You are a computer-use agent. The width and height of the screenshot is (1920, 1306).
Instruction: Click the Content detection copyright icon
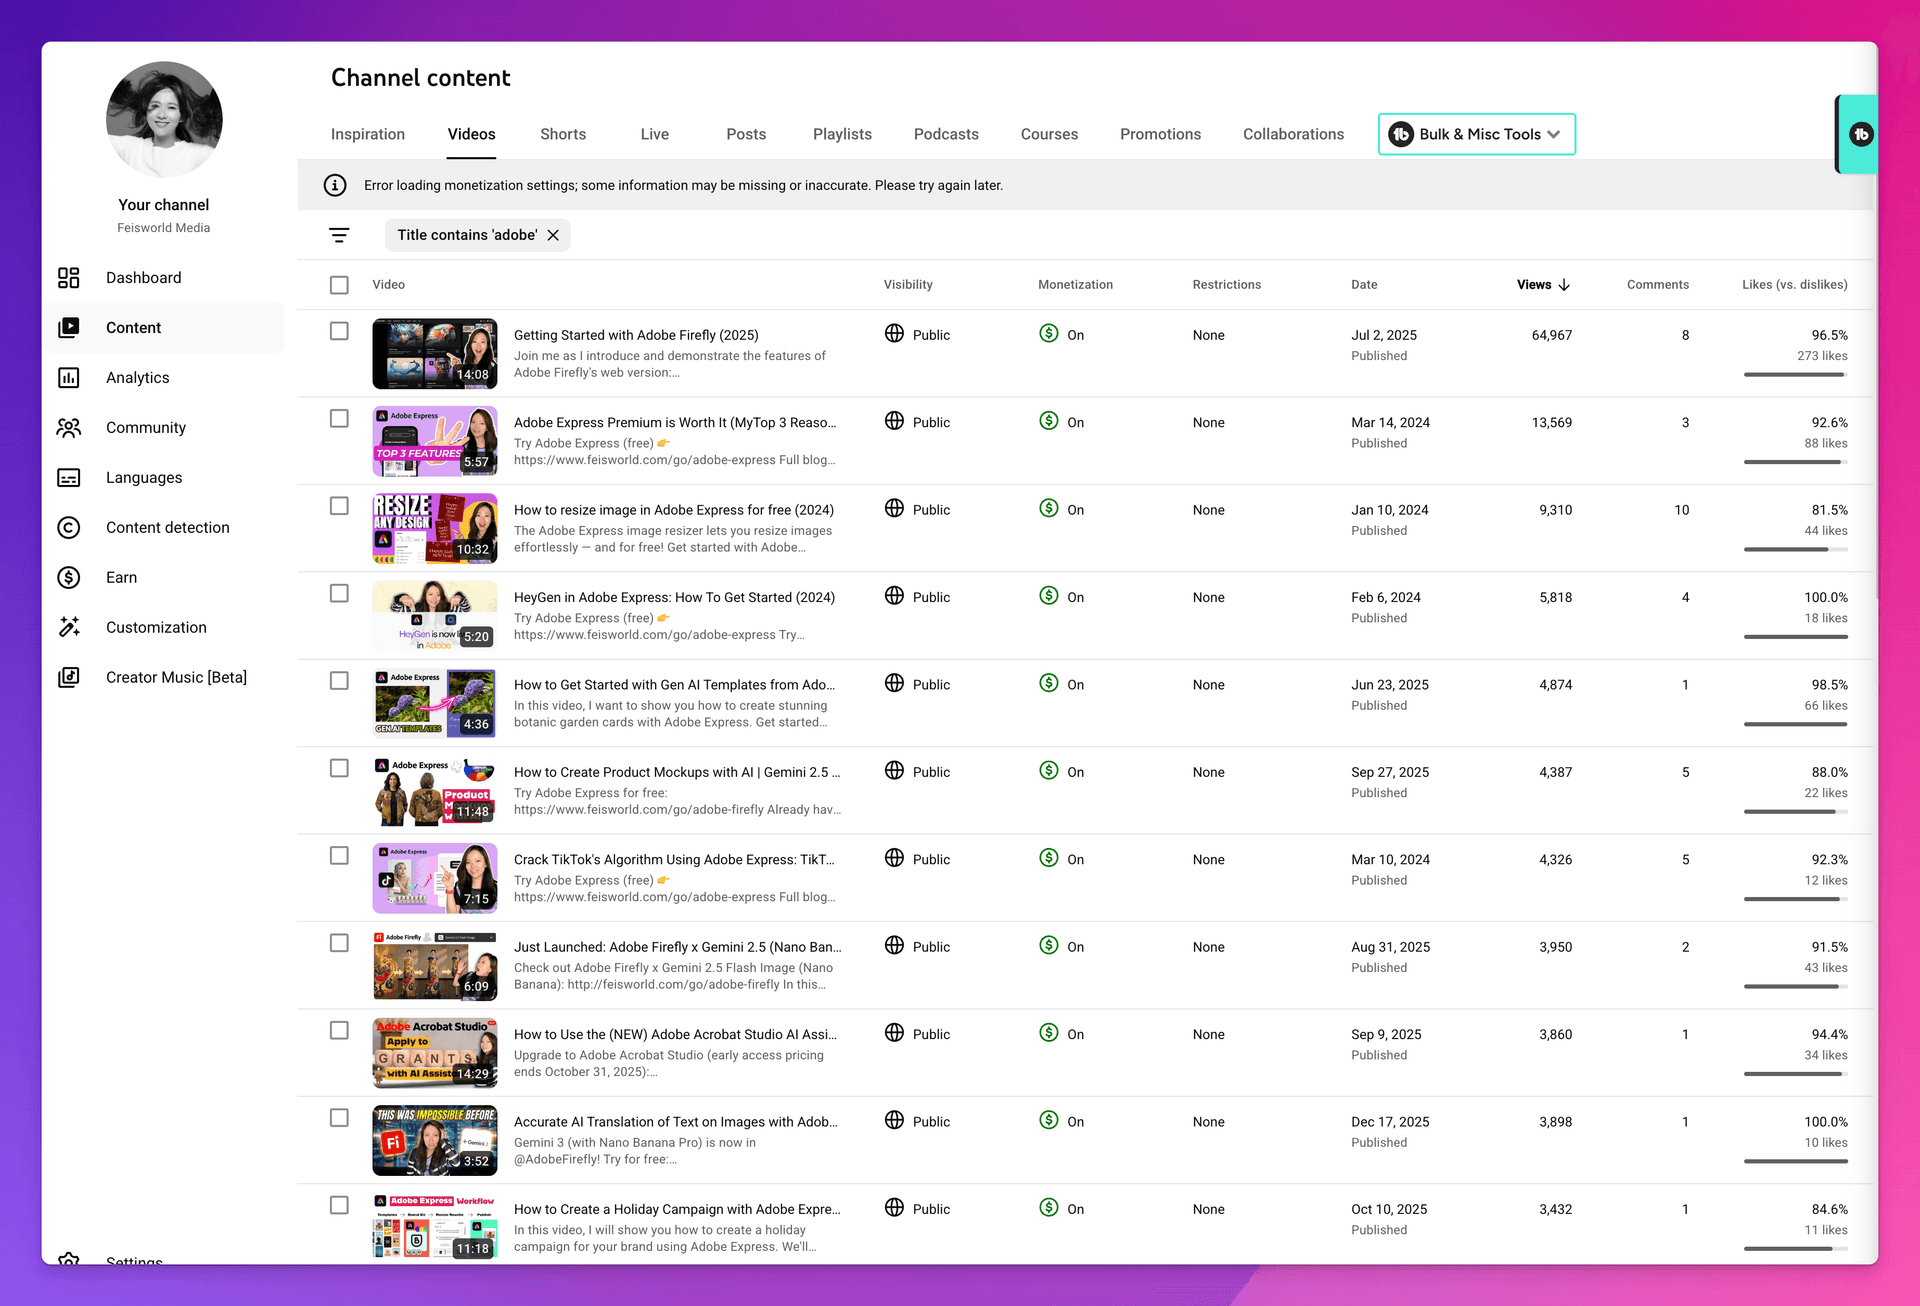pyautogui.click(x=69, y=528)
